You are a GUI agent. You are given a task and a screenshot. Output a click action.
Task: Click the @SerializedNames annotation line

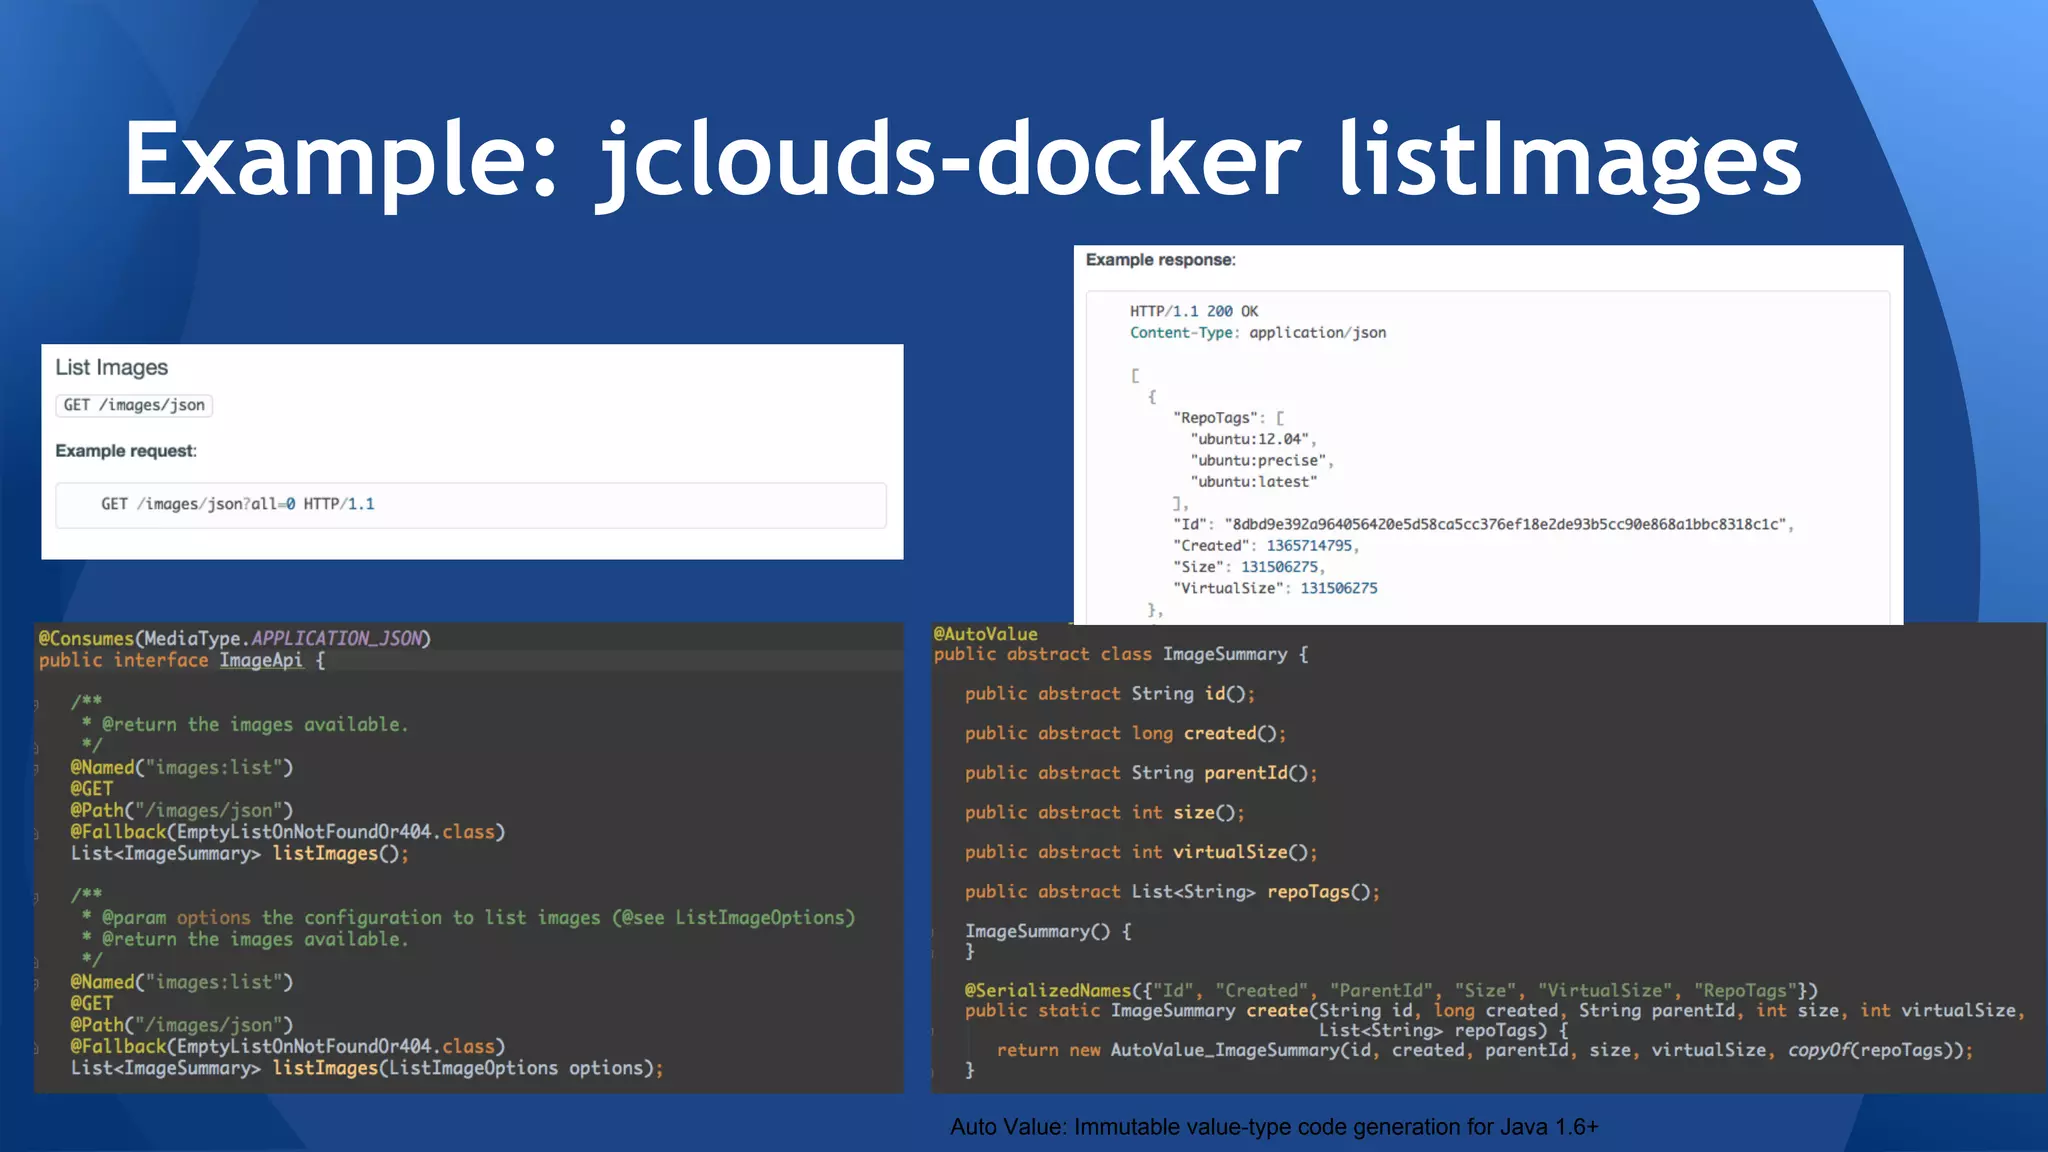point(1392,991)
